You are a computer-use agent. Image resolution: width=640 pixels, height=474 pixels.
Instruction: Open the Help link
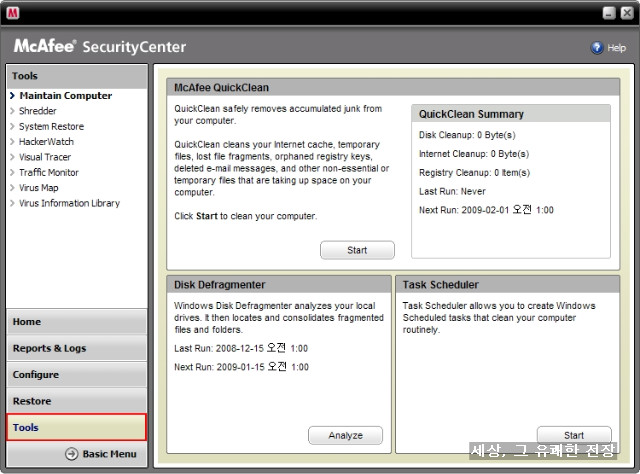[x=616, y=48]
